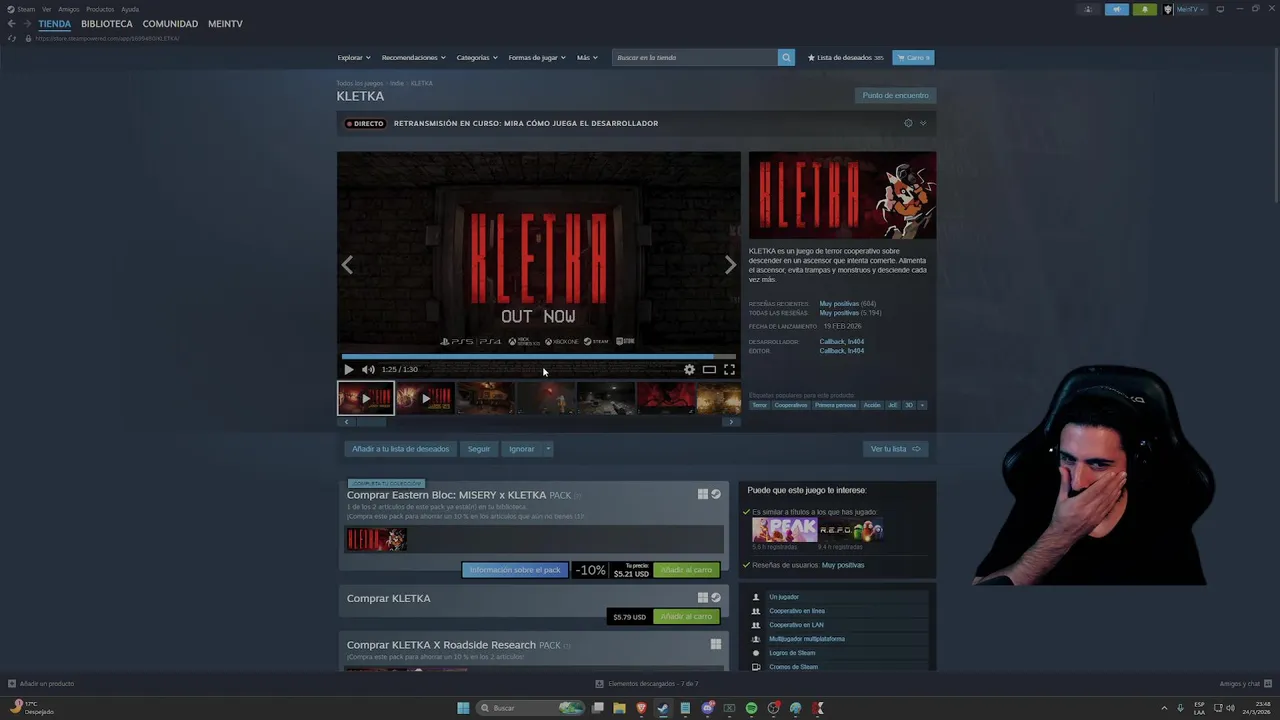Open the Ayuda menu
This screenshot has width=1280, height=720.
[x=130, y=9]
